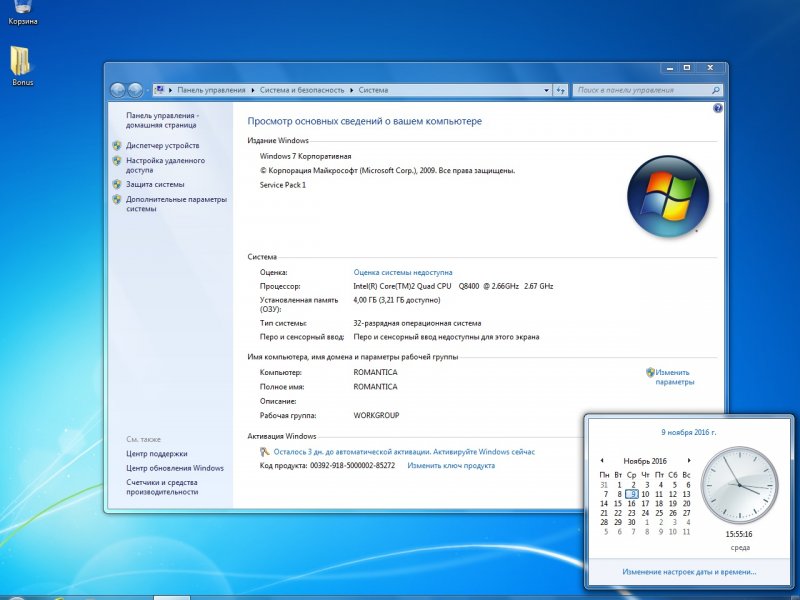This screenshot has height=600, width=800.
Task: Open Центр поддержки link
Action: 157,454
